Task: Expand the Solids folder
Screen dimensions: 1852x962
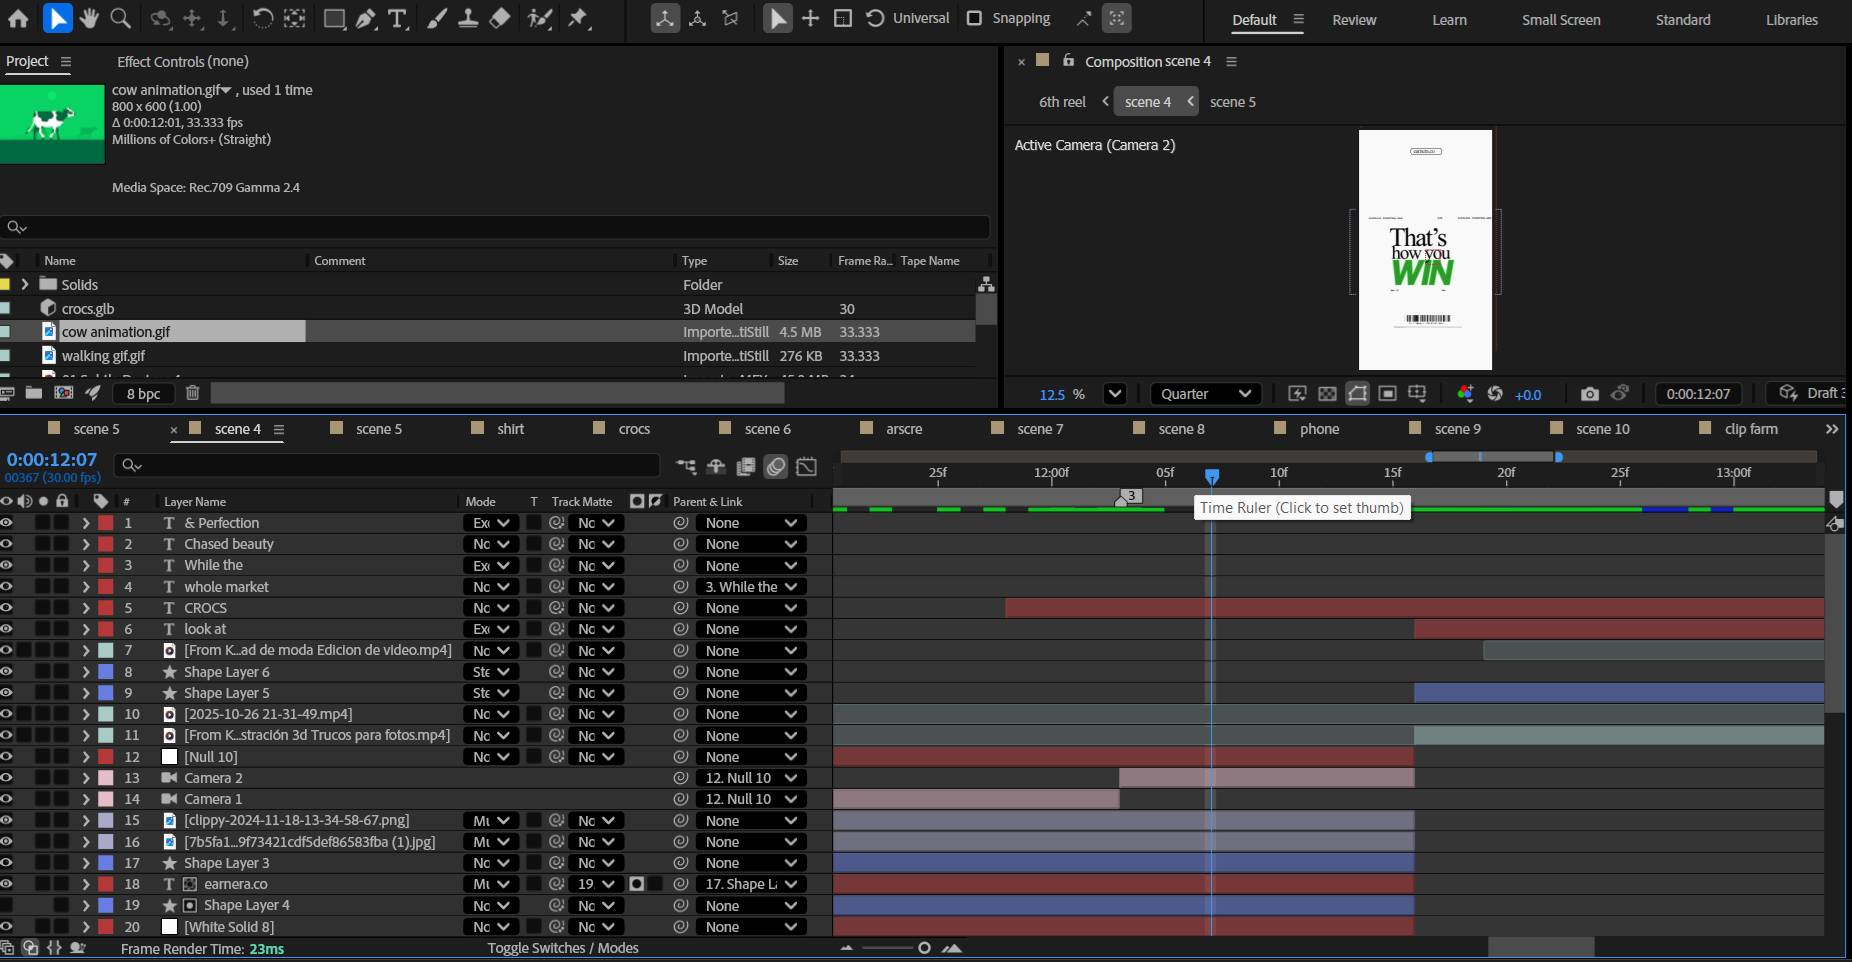Action: coord(25,285)
